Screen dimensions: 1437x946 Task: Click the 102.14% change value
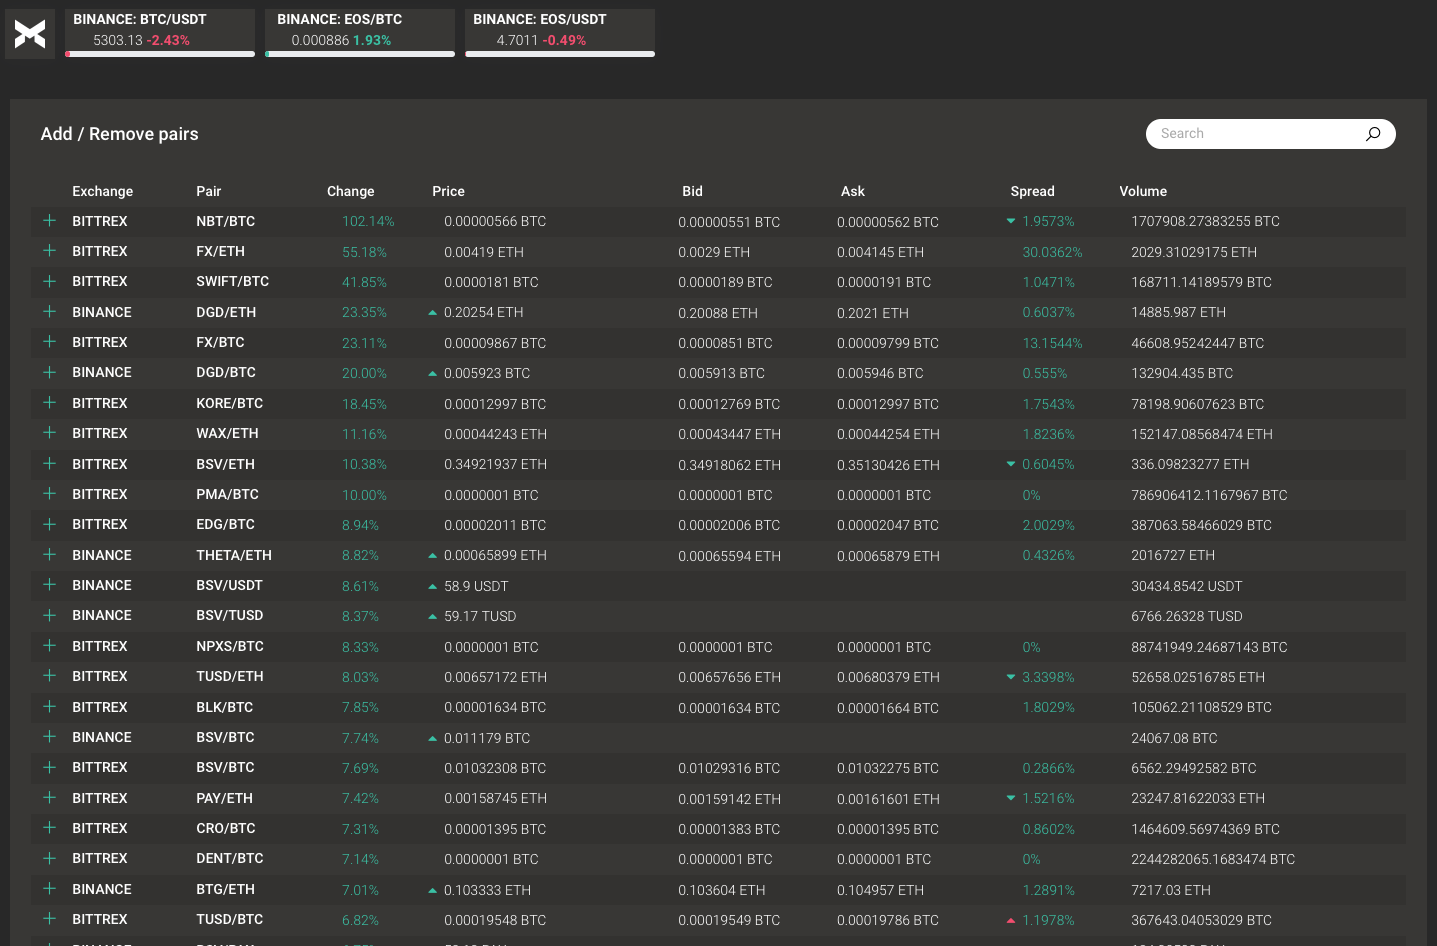click(x=368, y=221)
